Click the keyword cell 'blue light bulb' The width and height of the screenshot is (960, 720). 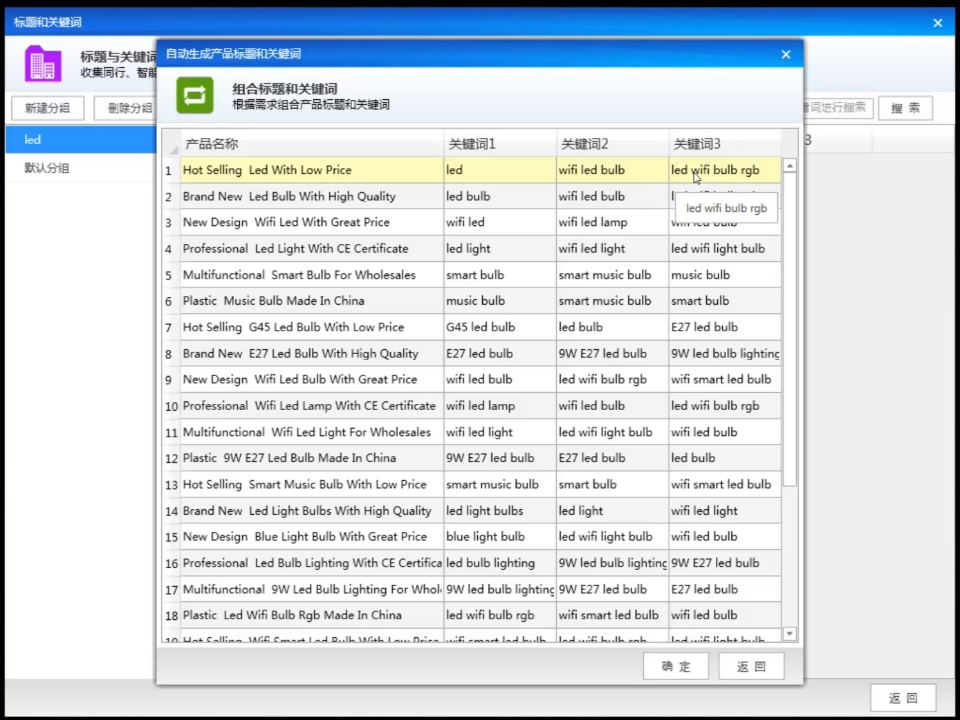[x=500, y=536]
